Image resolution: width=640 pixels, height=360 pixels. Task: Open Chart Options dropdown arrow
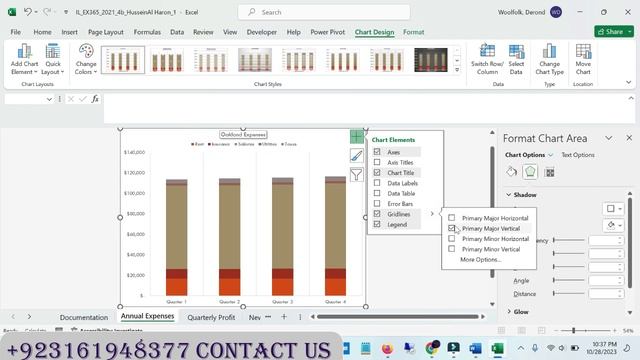pyautogui.click(x=551, y=155)
